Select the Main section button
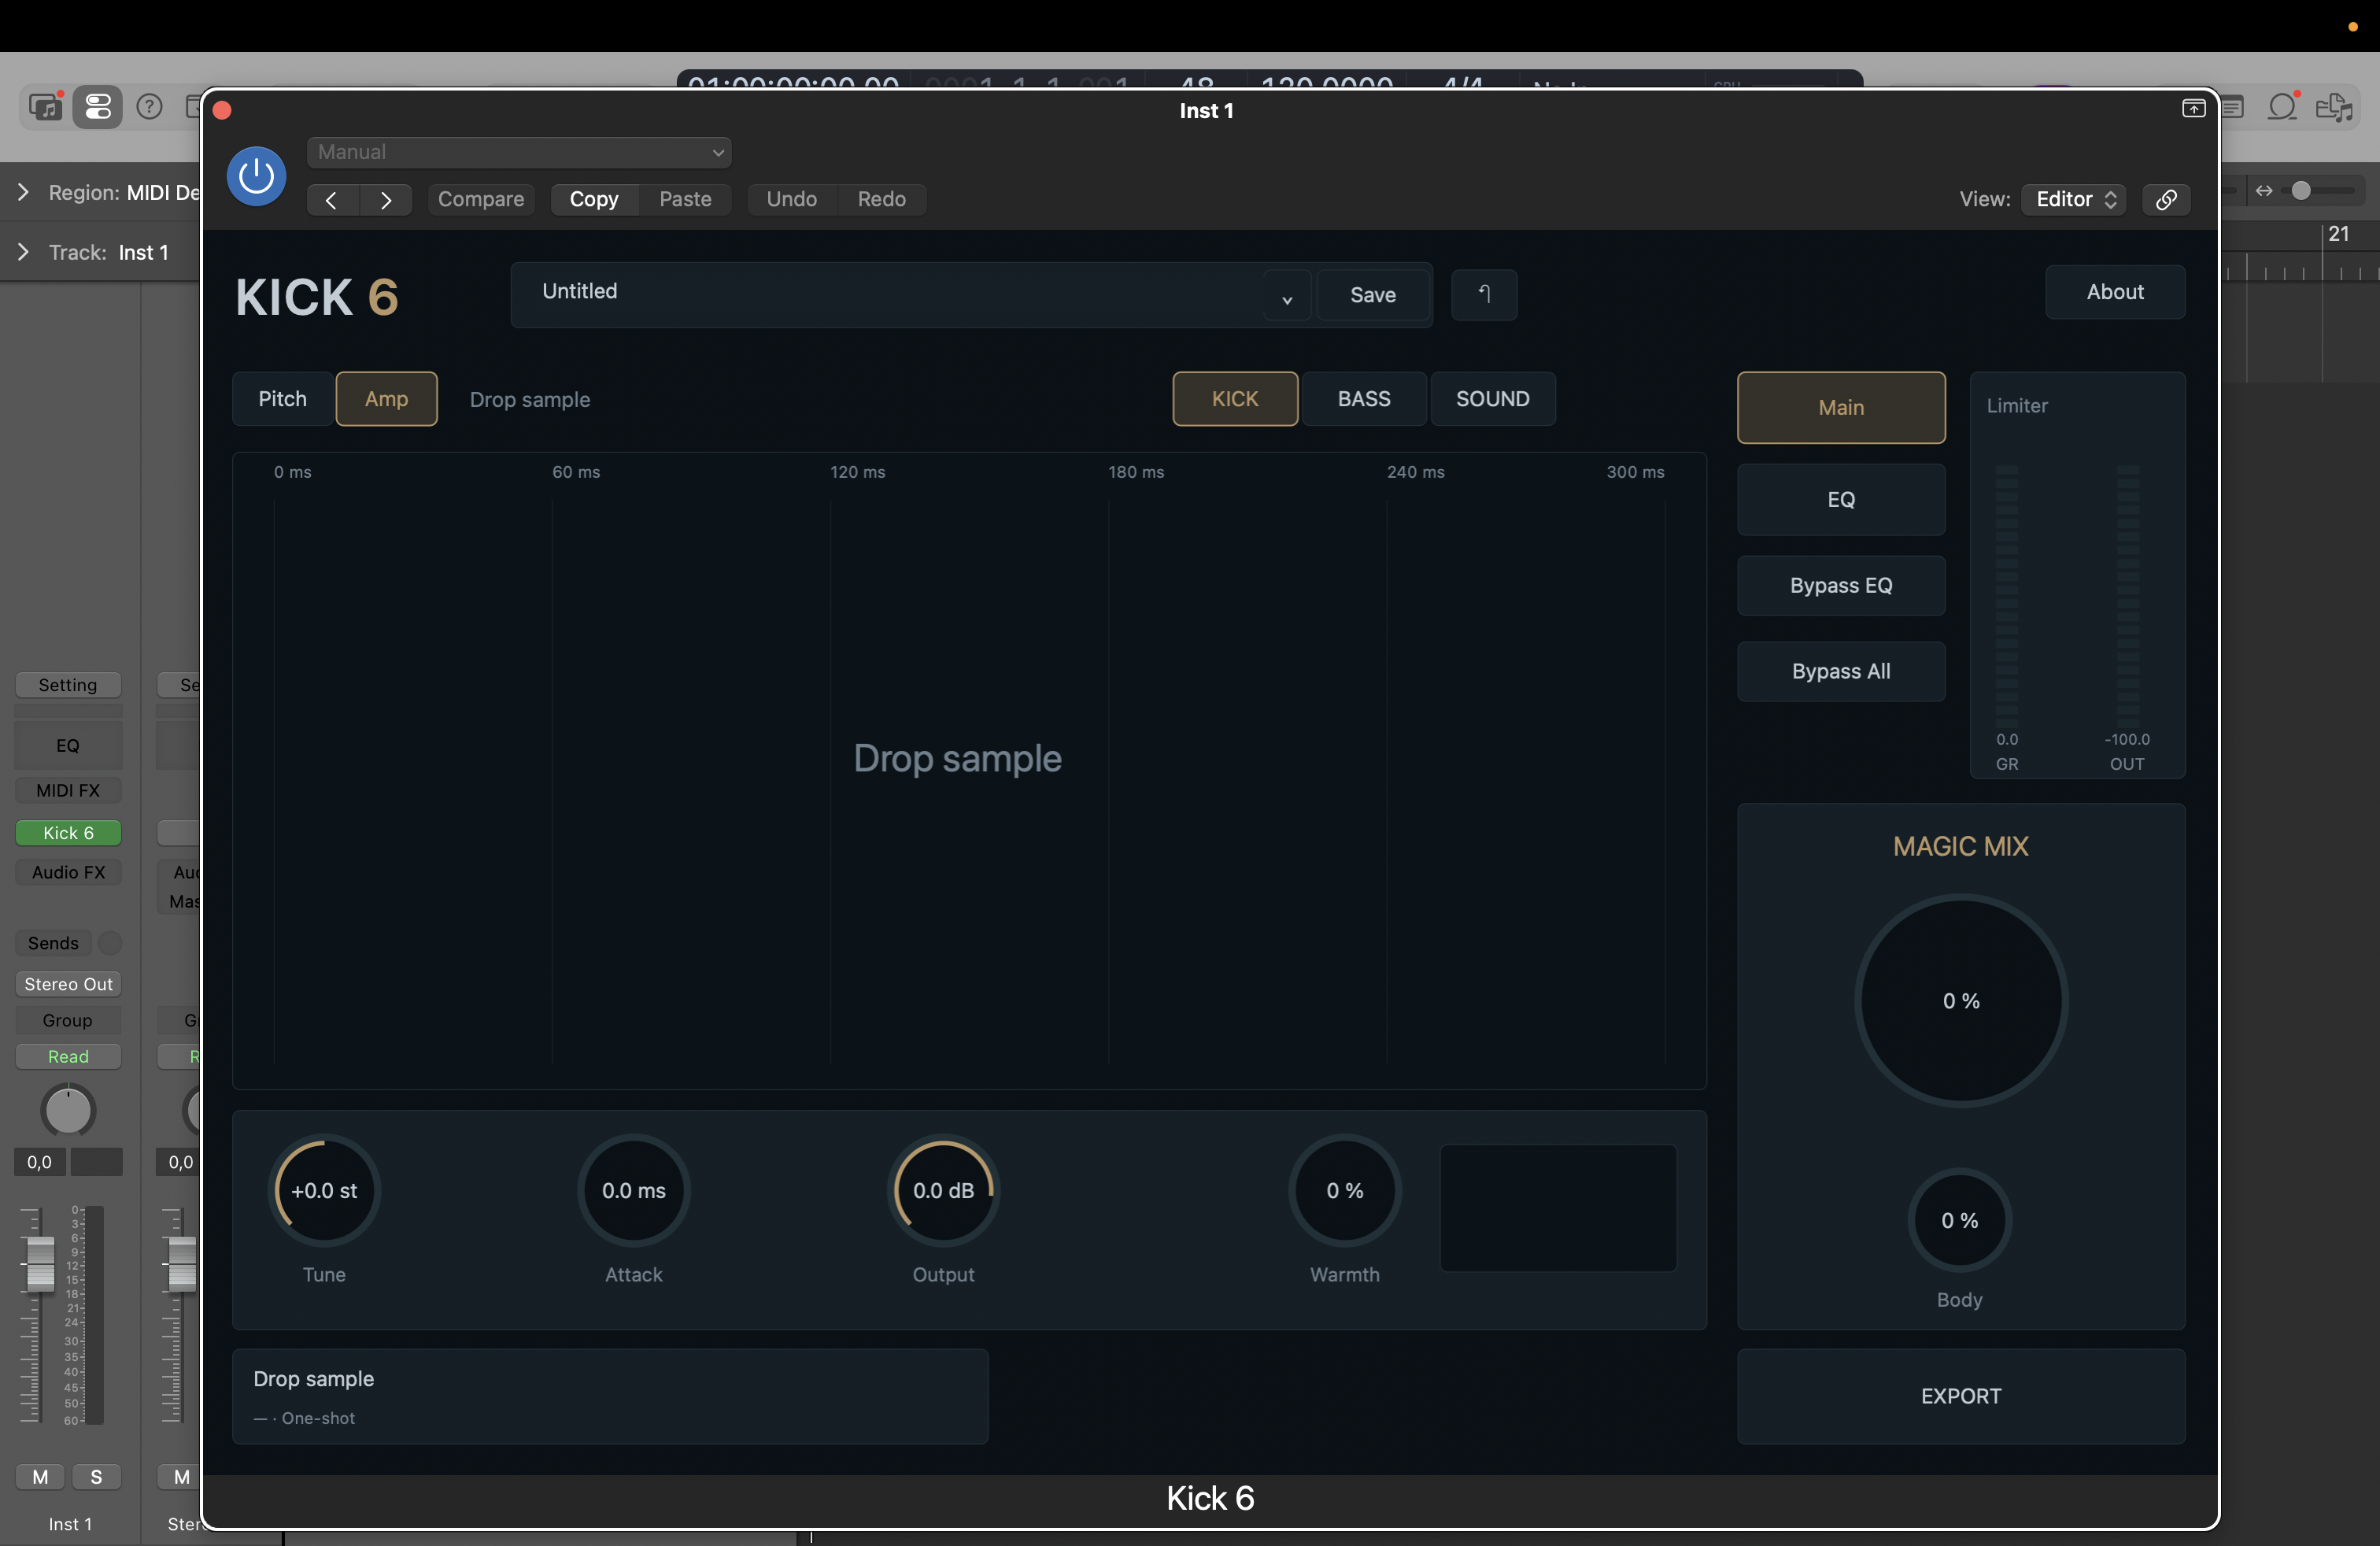2380x1546 pixels. click(x=1840, y=408)
